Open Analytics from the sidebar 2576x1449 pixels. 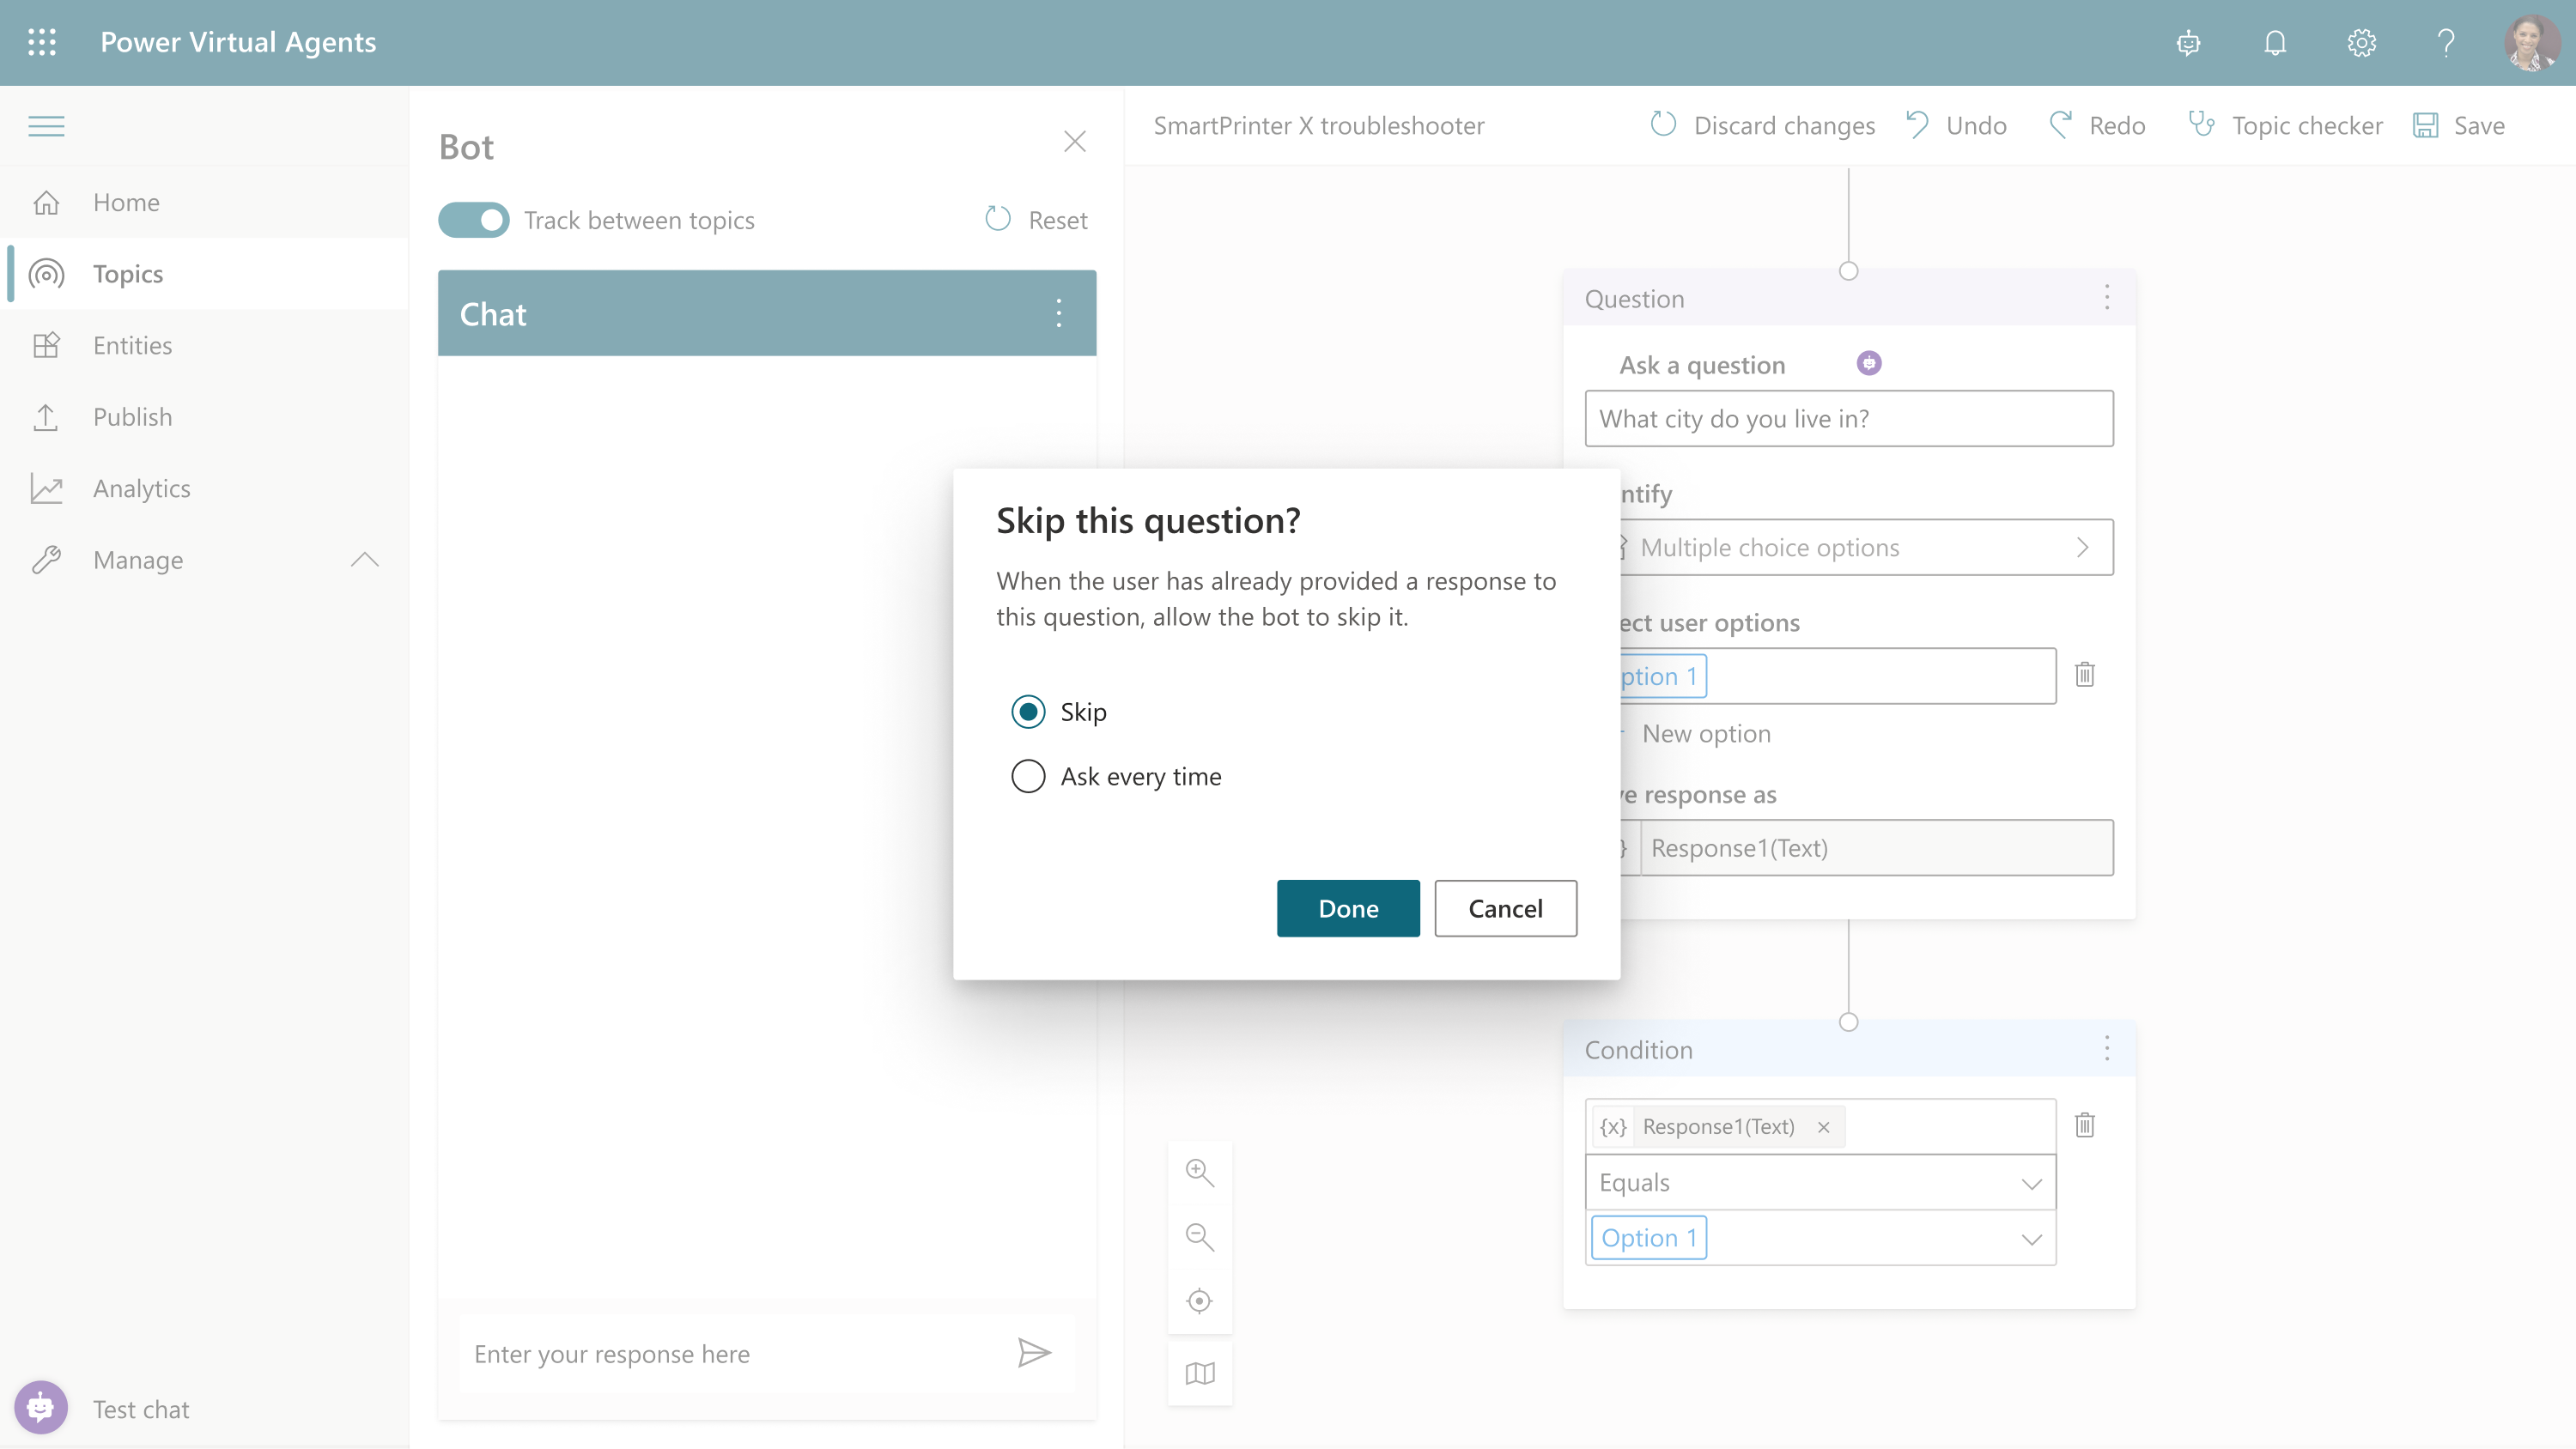pos(140,488)
